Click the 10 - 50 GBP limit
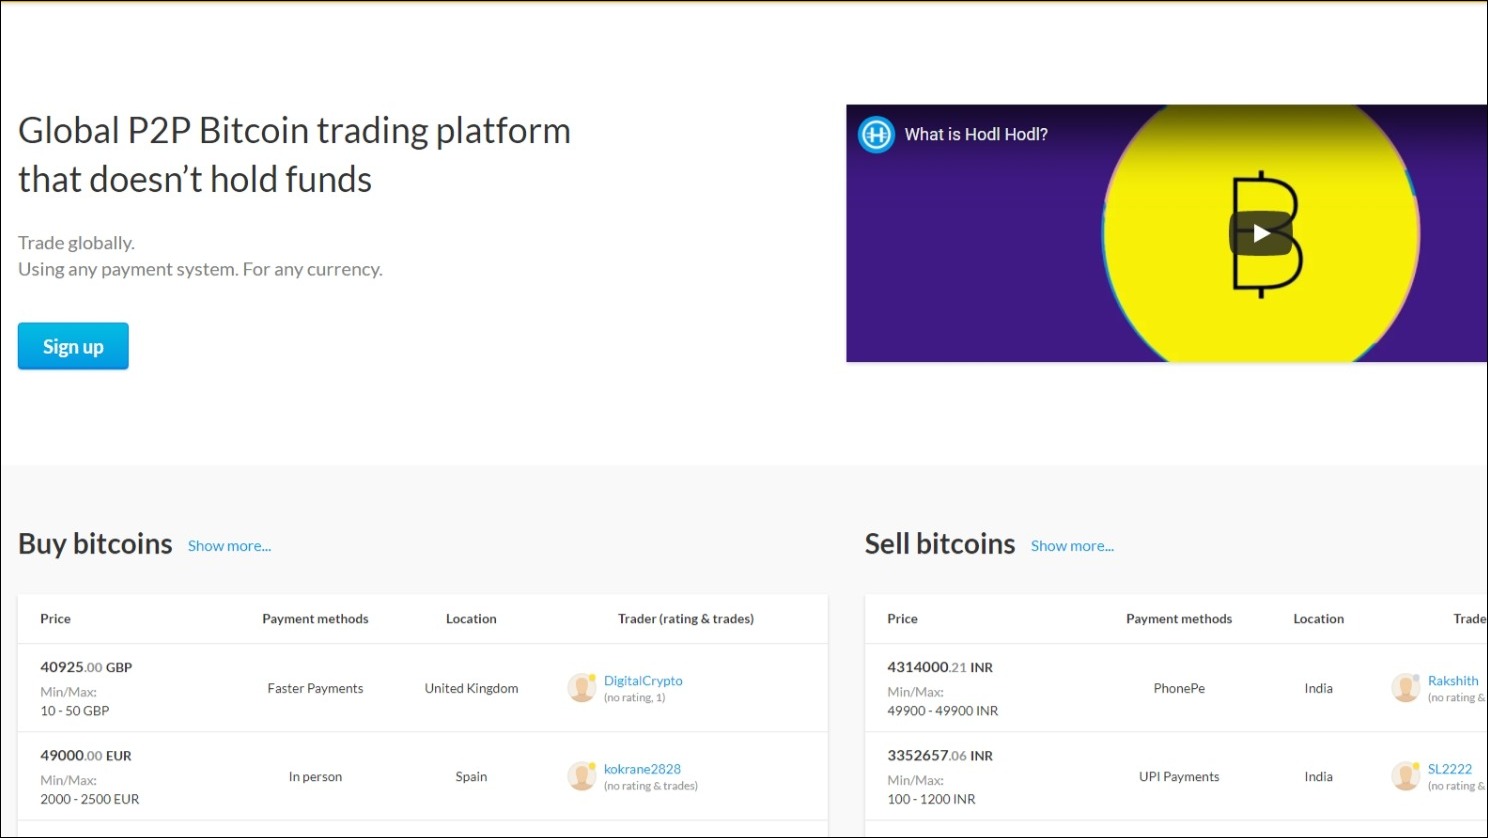Viewport: 1488px width, 838px height. tap(75, 711)
